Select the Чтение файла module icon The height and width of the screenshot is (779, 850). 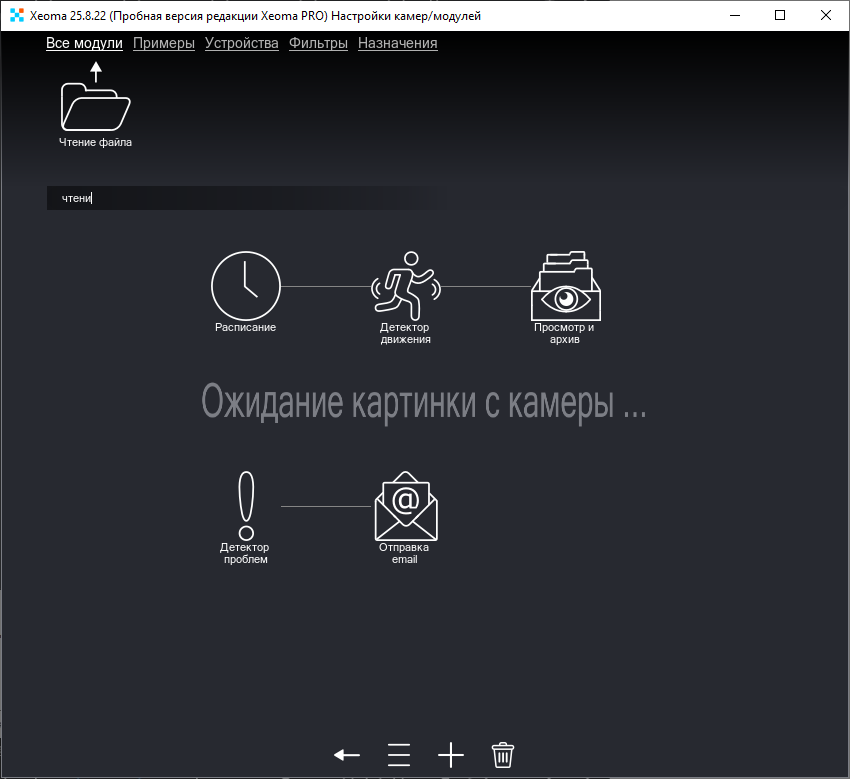tap(95, 100)
